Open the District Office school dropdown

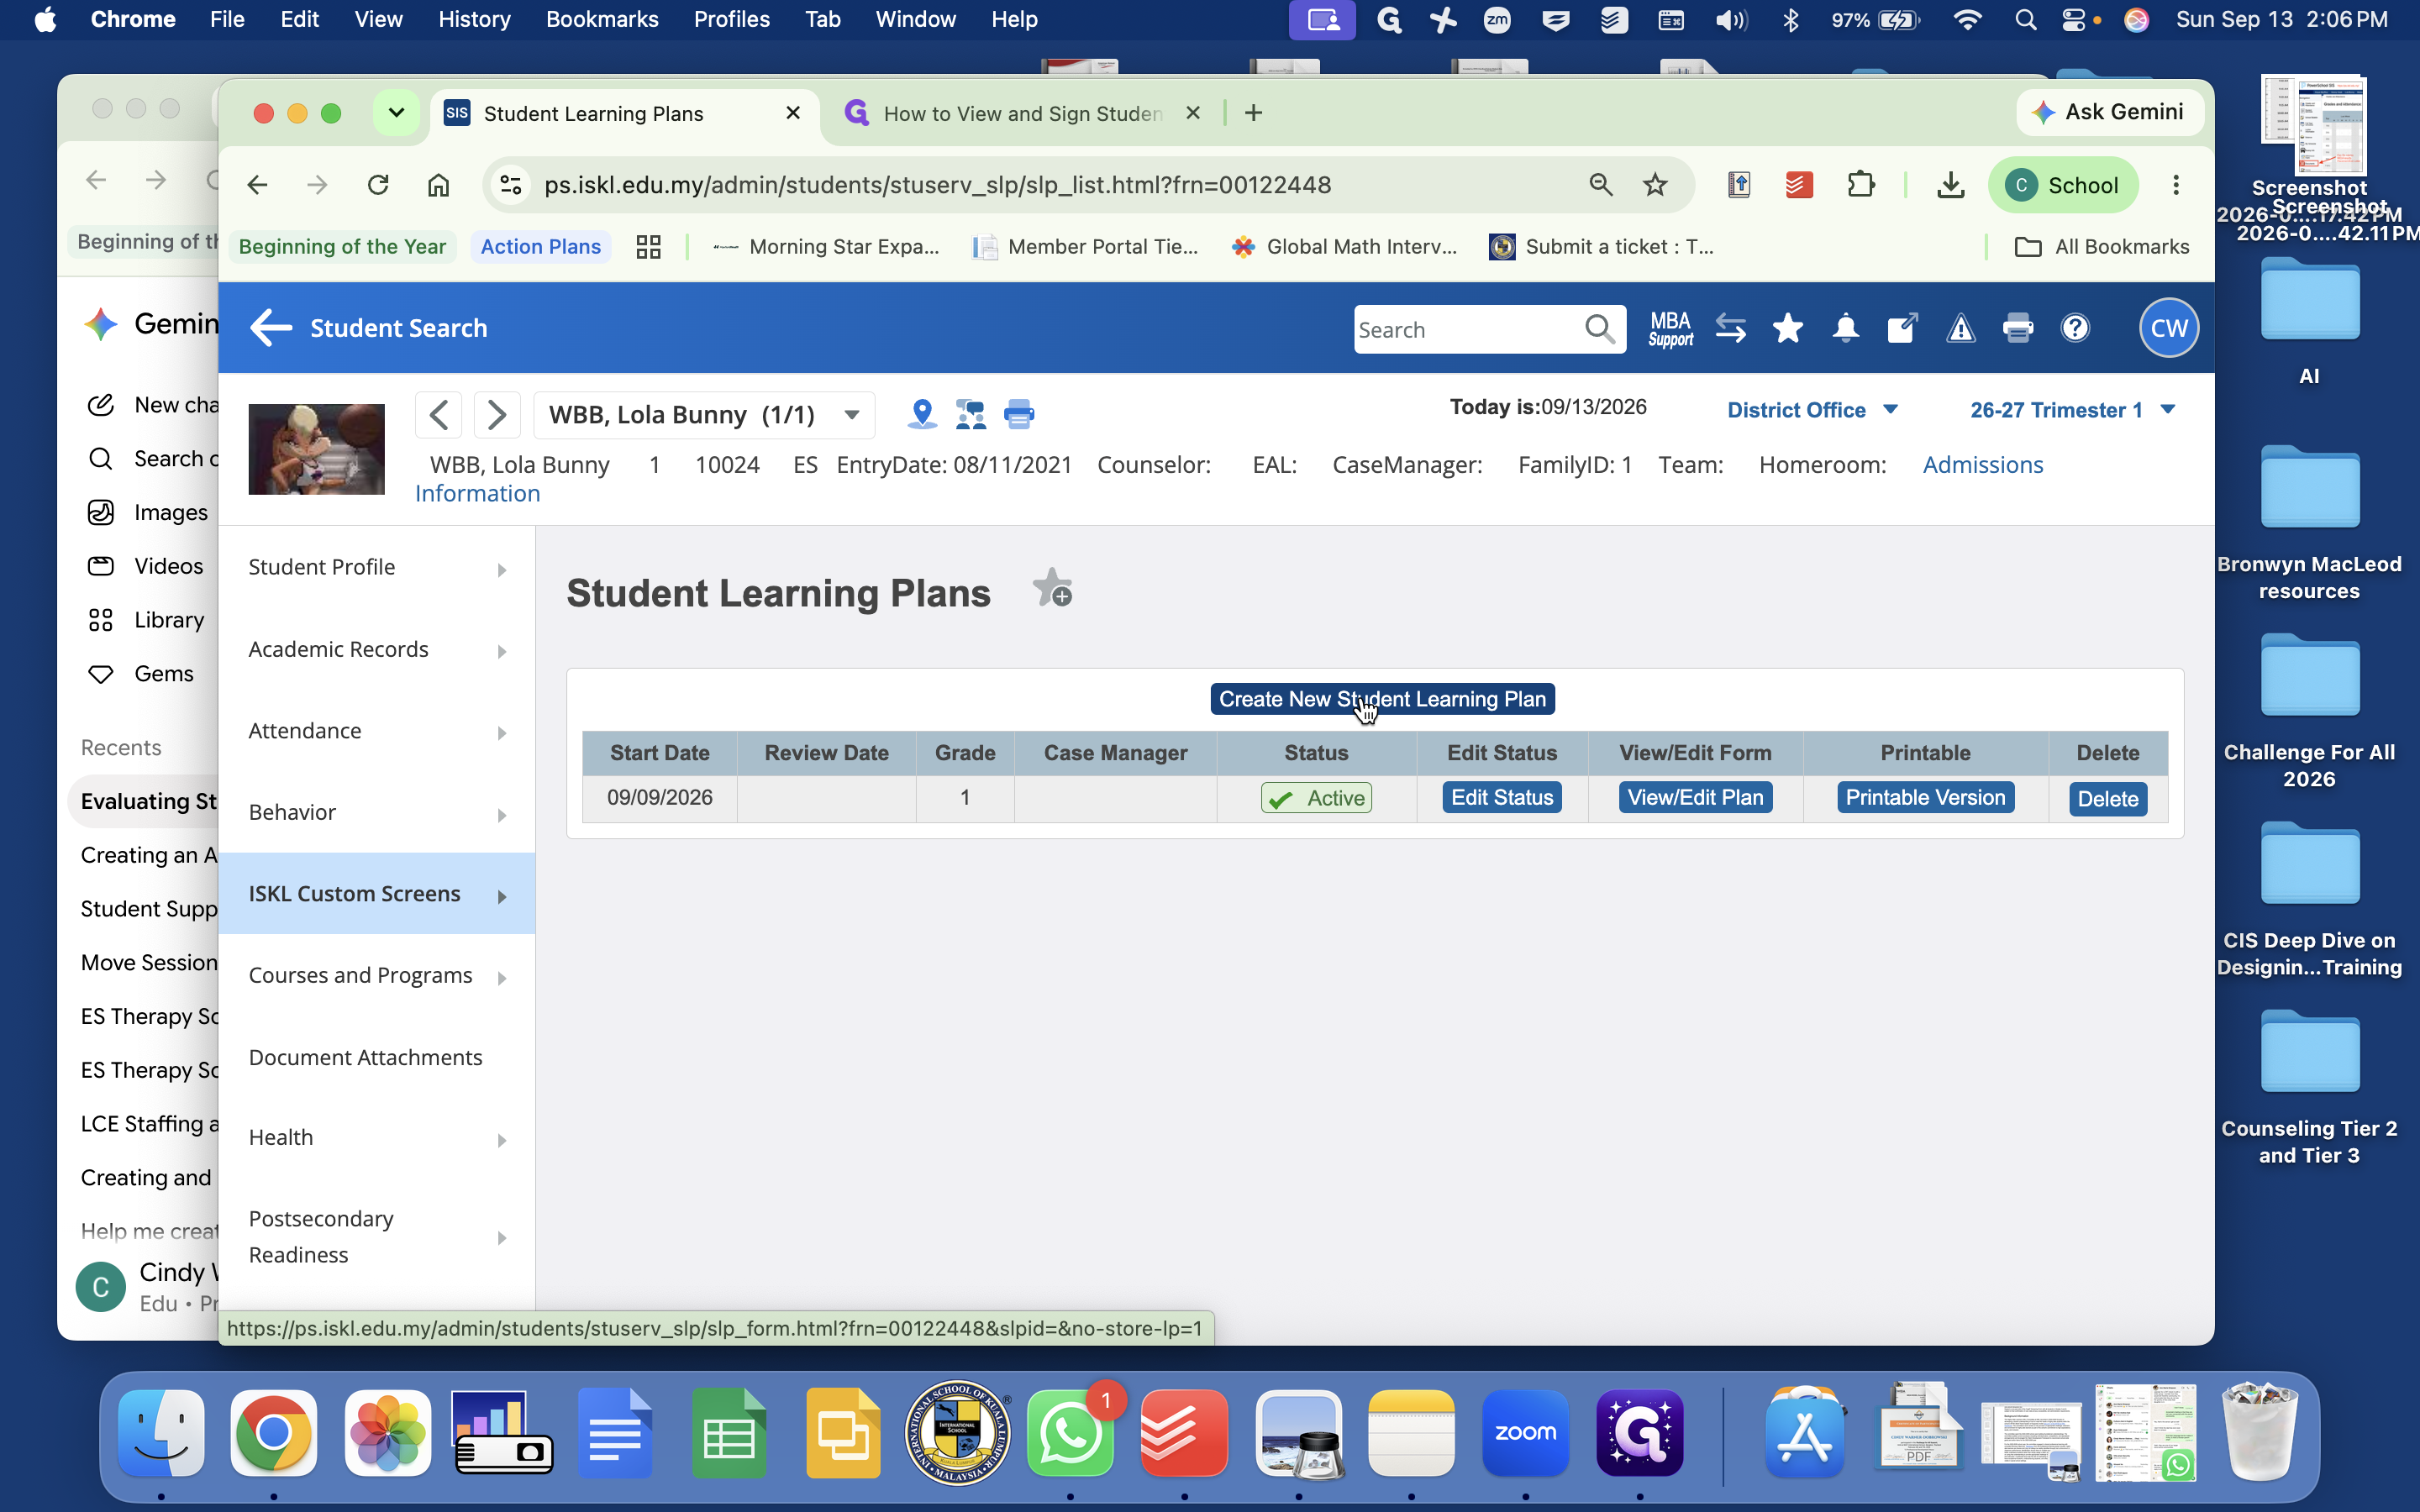[1812, 410]
